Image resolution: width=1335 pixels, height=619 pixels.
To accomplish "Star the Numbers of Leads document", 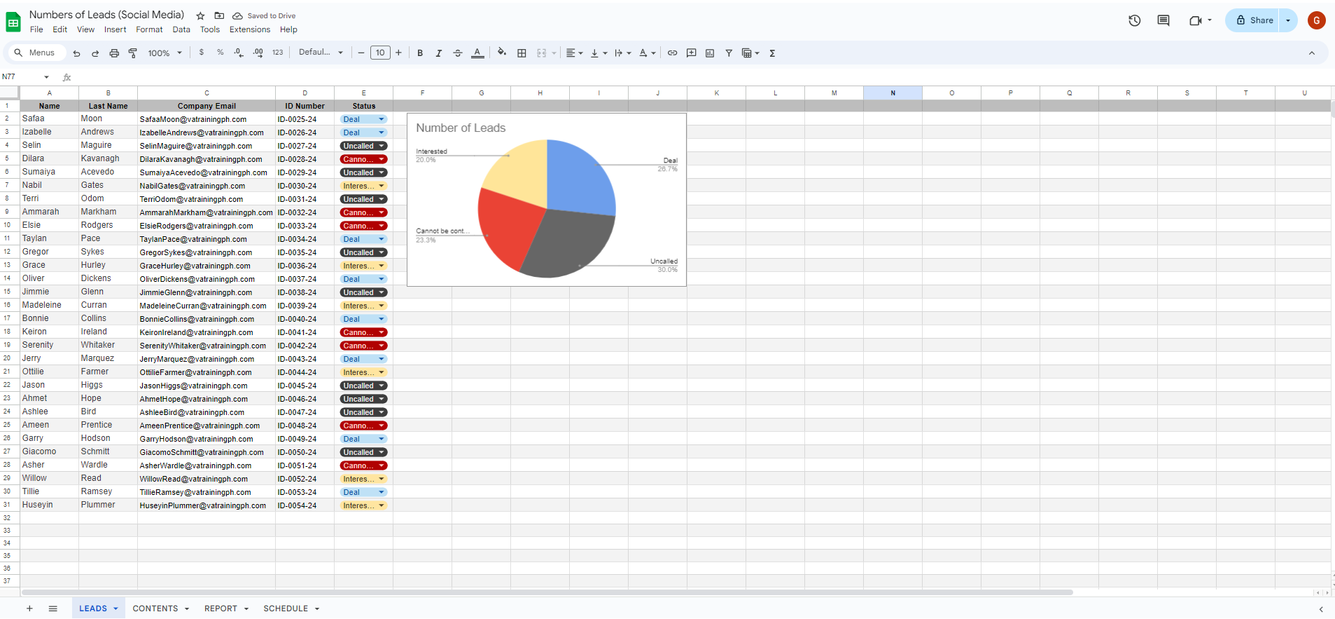I will pos(201,16).
